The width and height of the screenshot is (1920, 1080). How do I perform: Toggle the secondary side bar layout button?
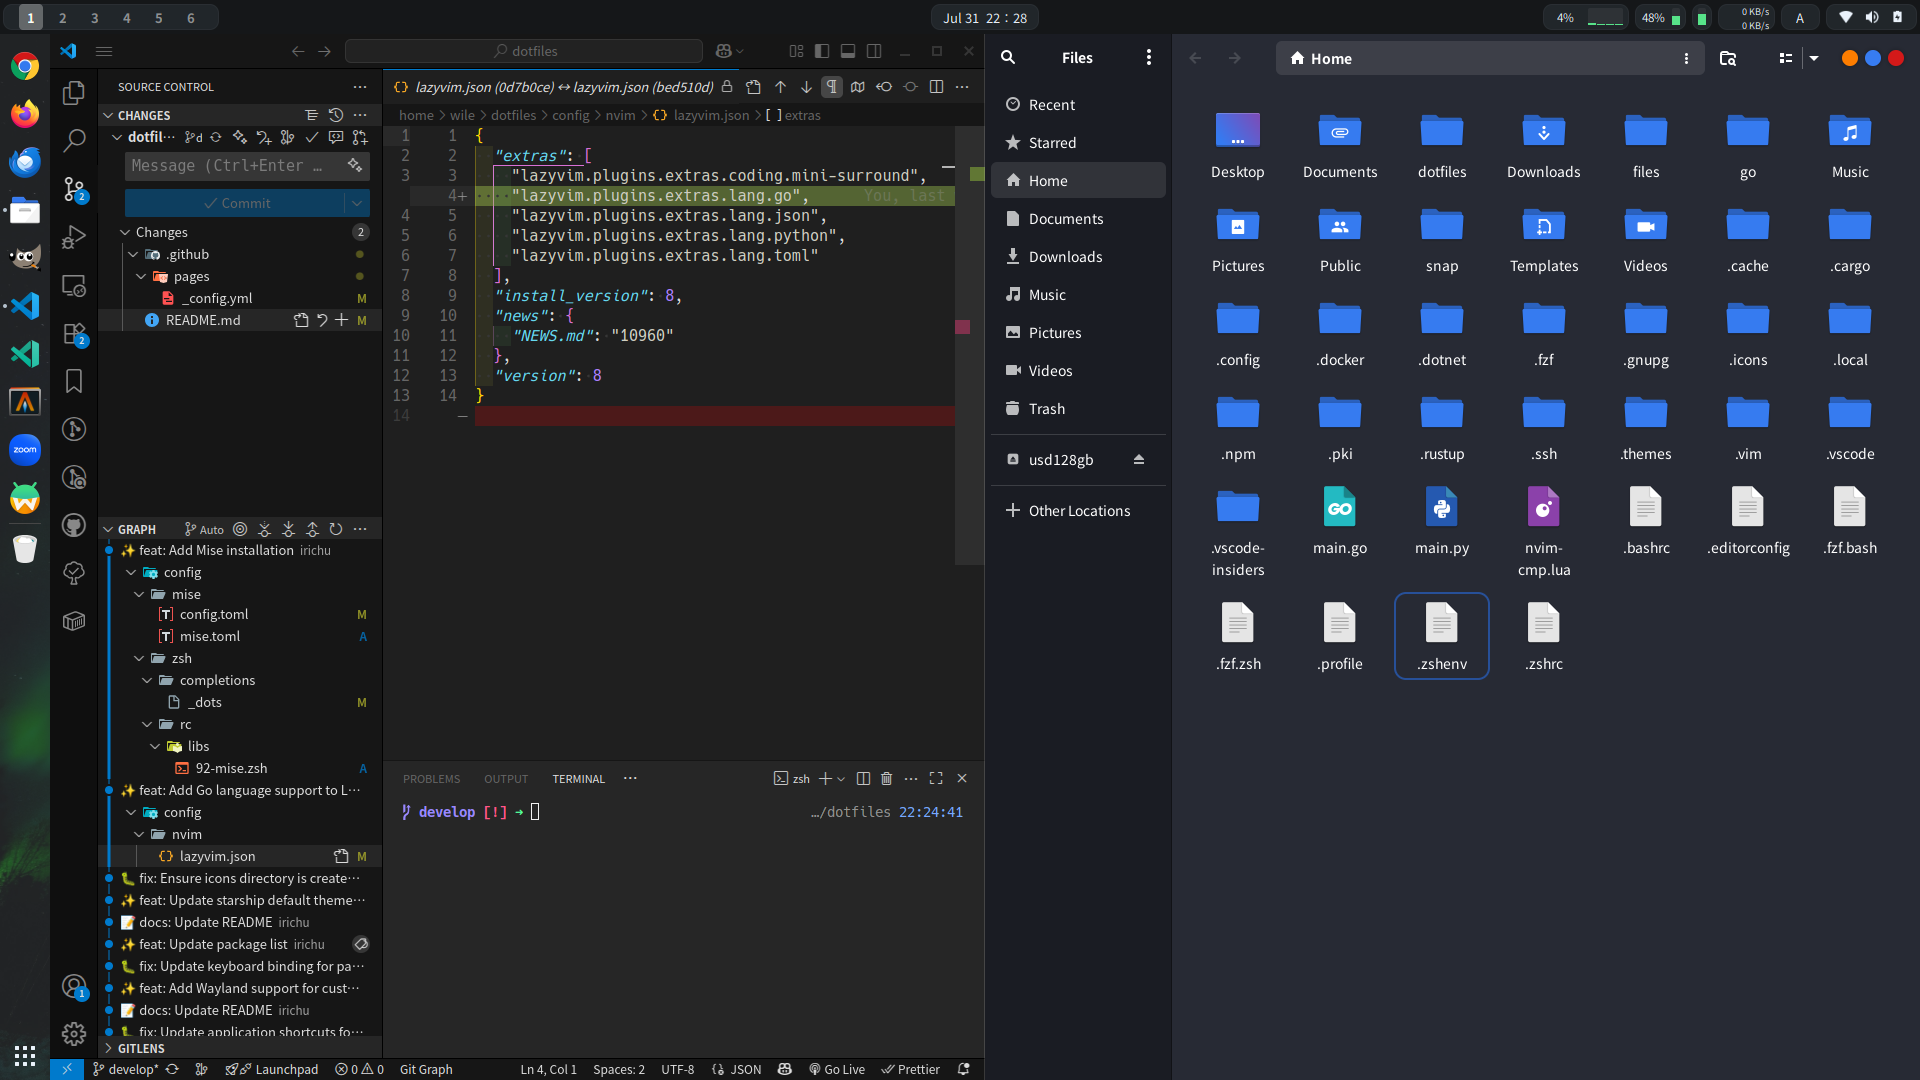(874, 51)
